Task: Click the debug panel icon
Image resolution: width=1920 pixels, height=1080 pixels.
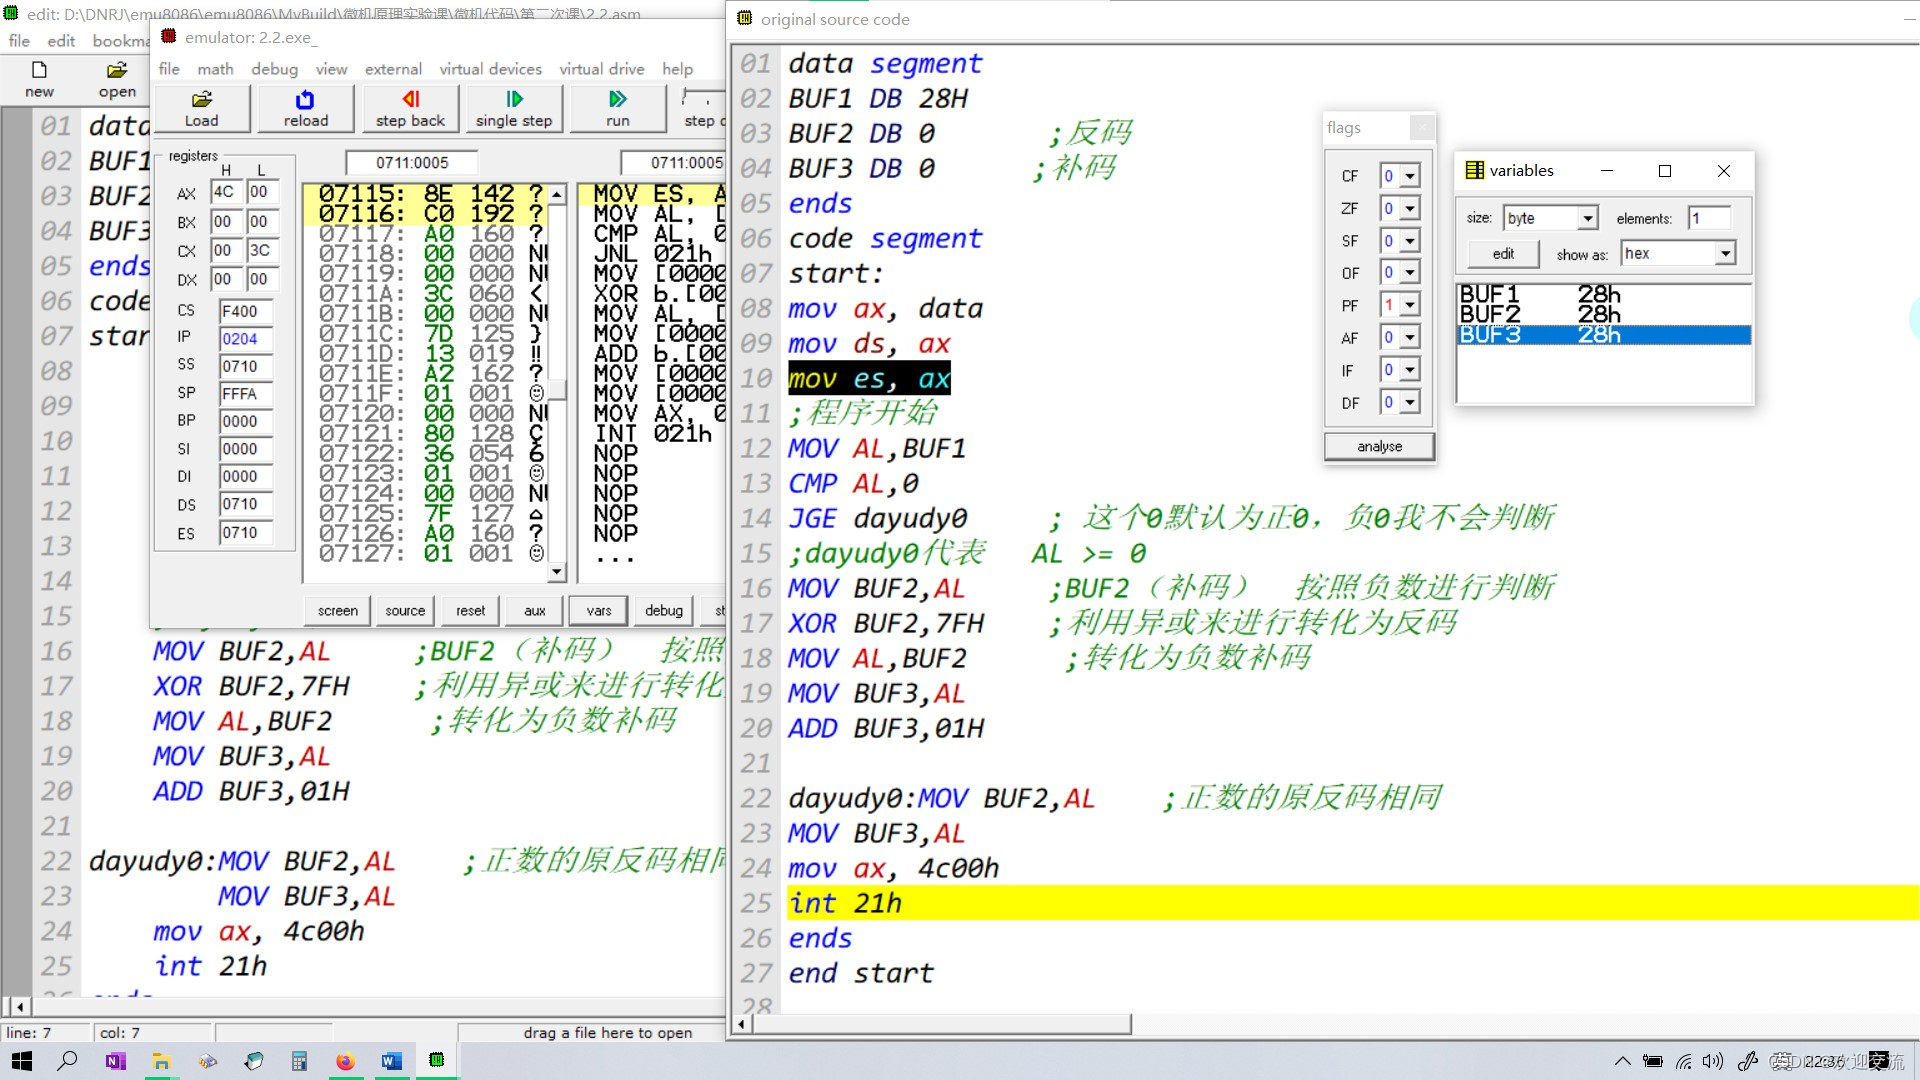Action: click(x=663, y=609)
